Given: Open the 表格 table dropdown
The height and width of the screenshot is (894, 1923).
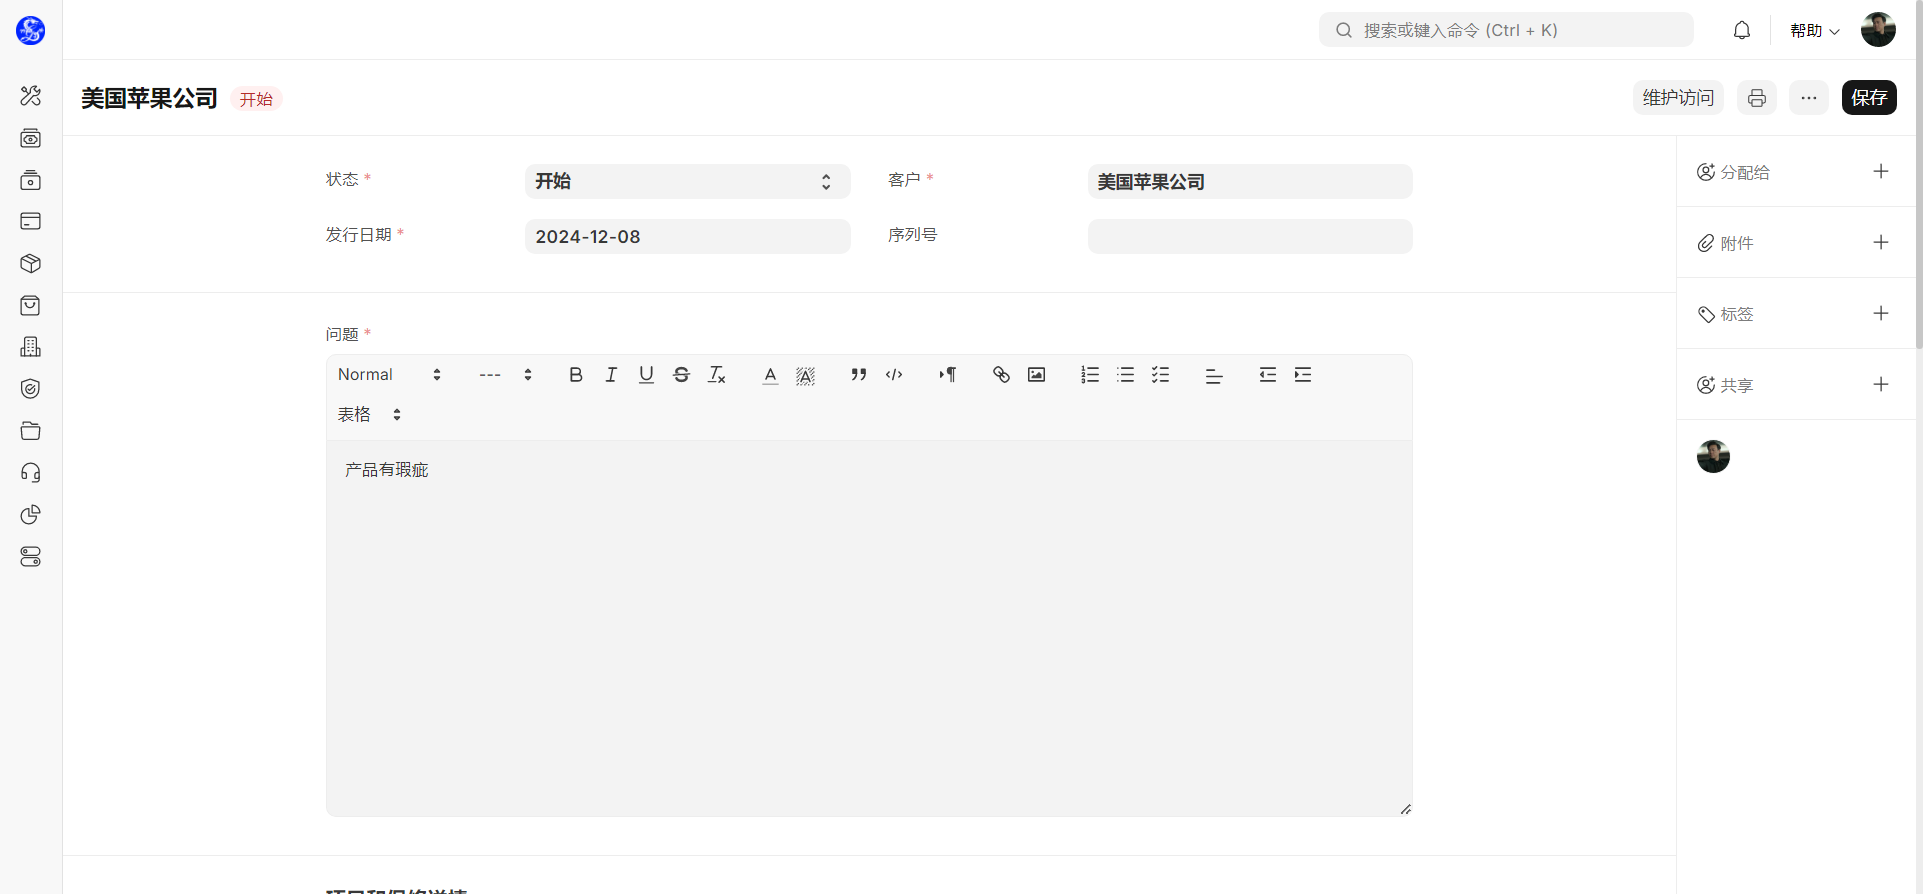Looking at the screenshot, I should point(369,414).
